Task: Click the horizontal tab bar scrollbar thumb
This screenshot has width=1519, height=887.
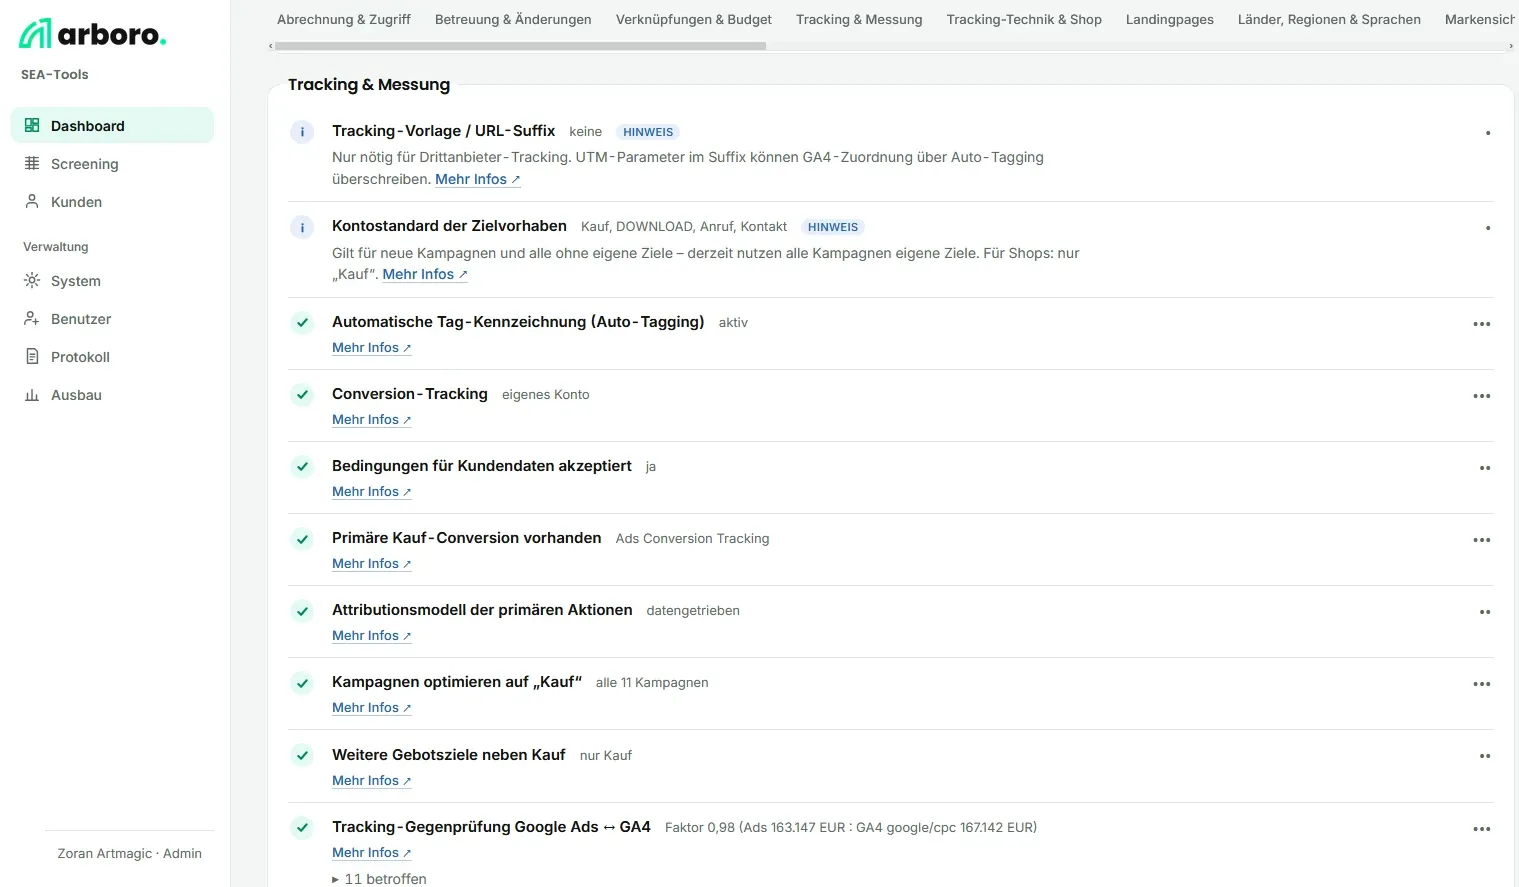Action: (520, 46)
